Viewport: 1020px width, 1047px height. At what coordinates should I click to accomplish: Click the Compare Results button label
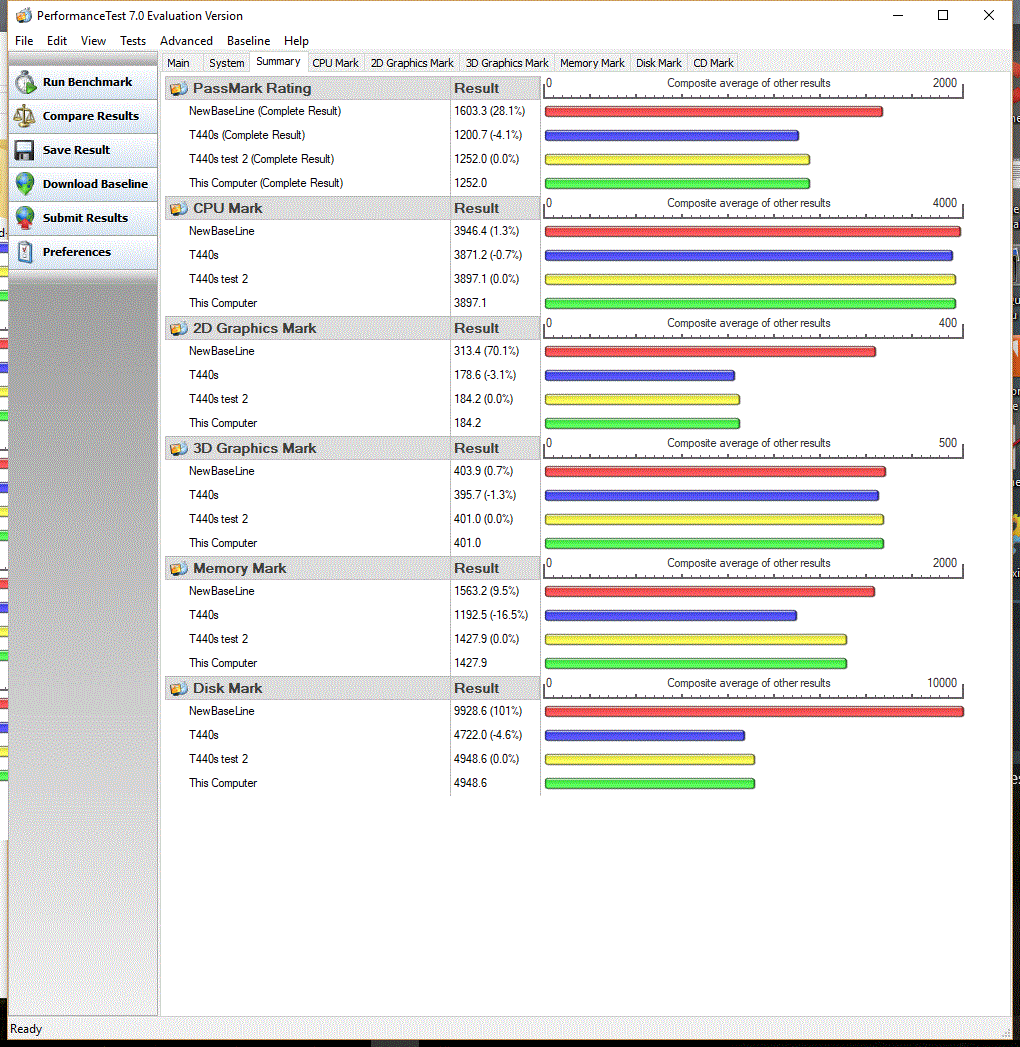click(x=91, y=116)
